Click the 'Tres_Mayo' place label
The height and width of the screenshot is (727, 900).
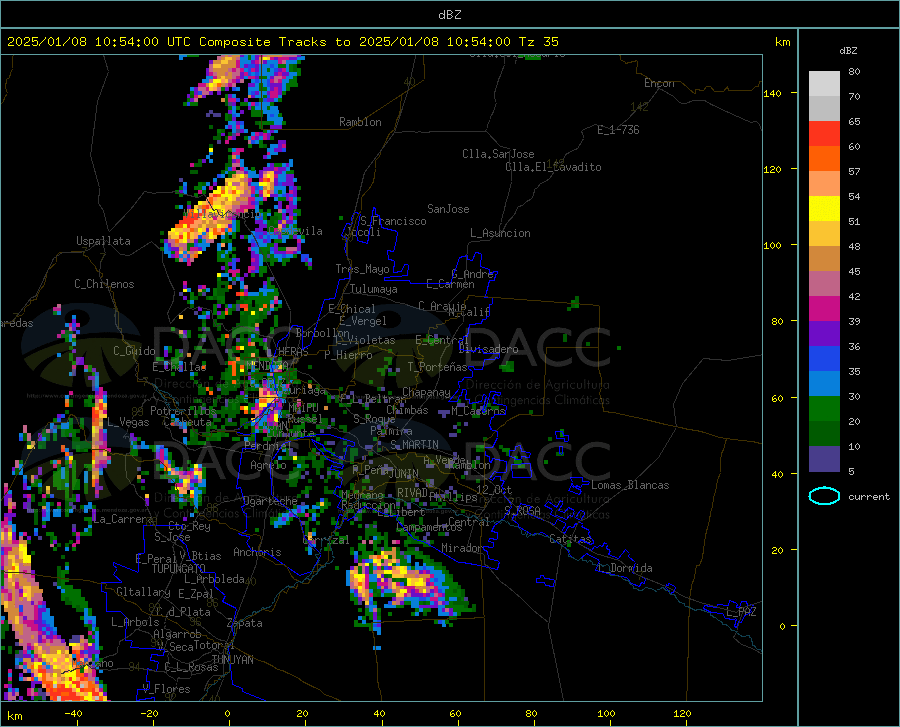[362, 269]
